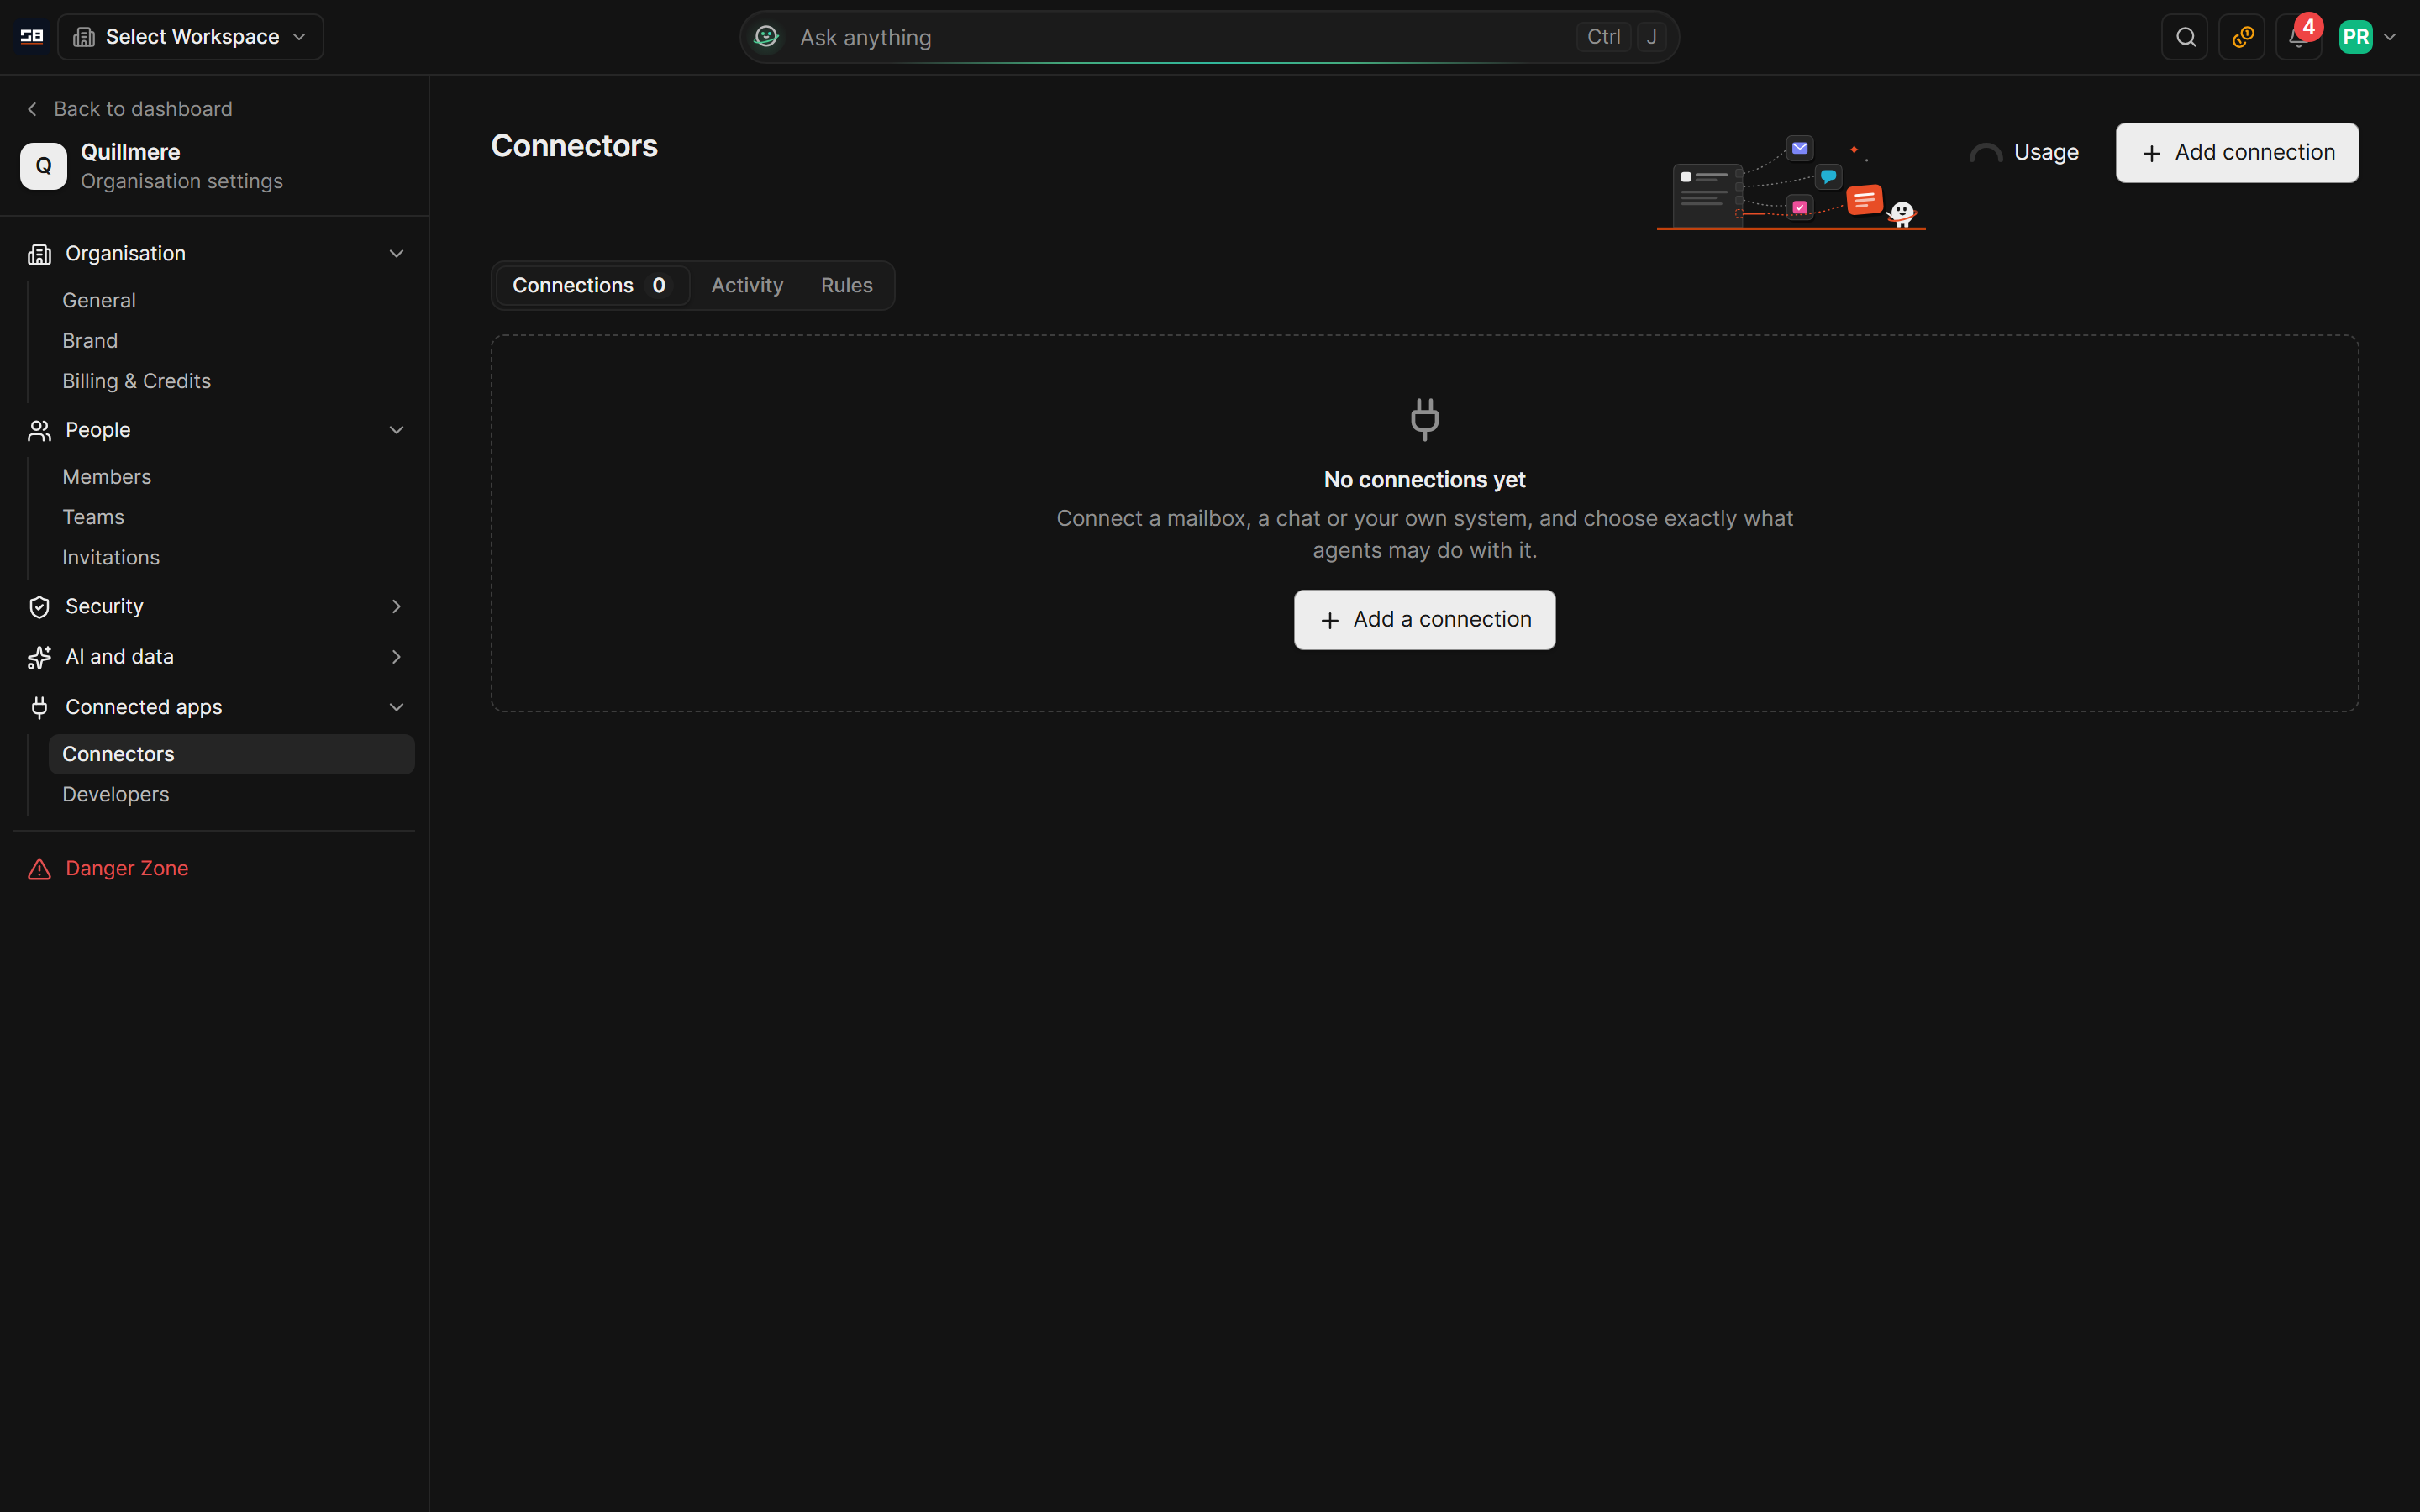This screenshot has width=2420, height=1512.
Task: Select Connectors in the sidebar
Action: 232,754
